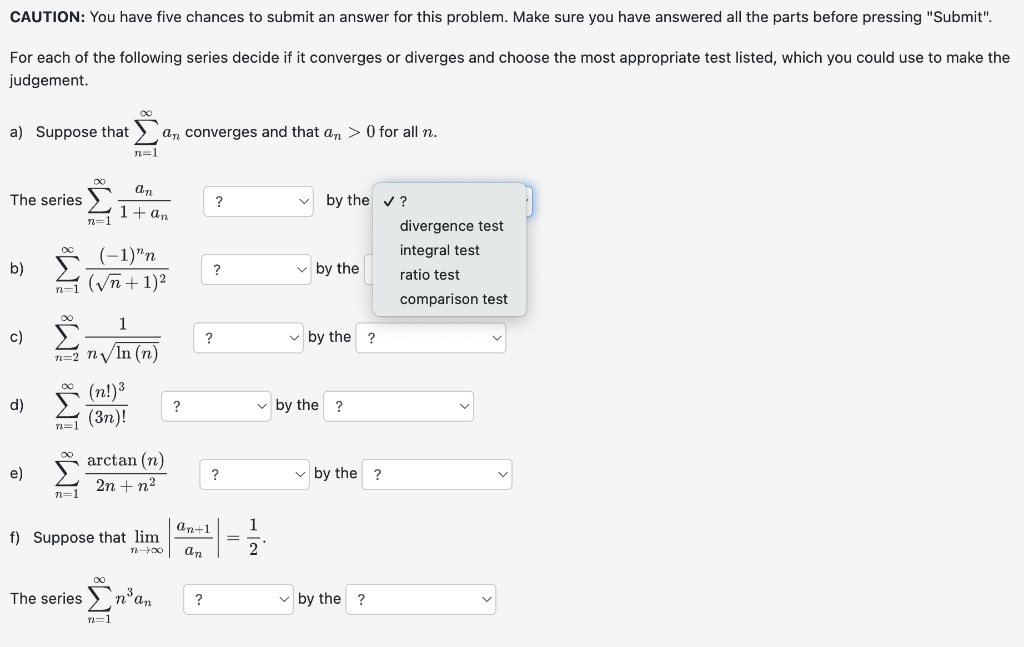Screen dimensions: 1024x647
Task: Open part e's converge/diverge dropdown
Action: click(254, 474)
